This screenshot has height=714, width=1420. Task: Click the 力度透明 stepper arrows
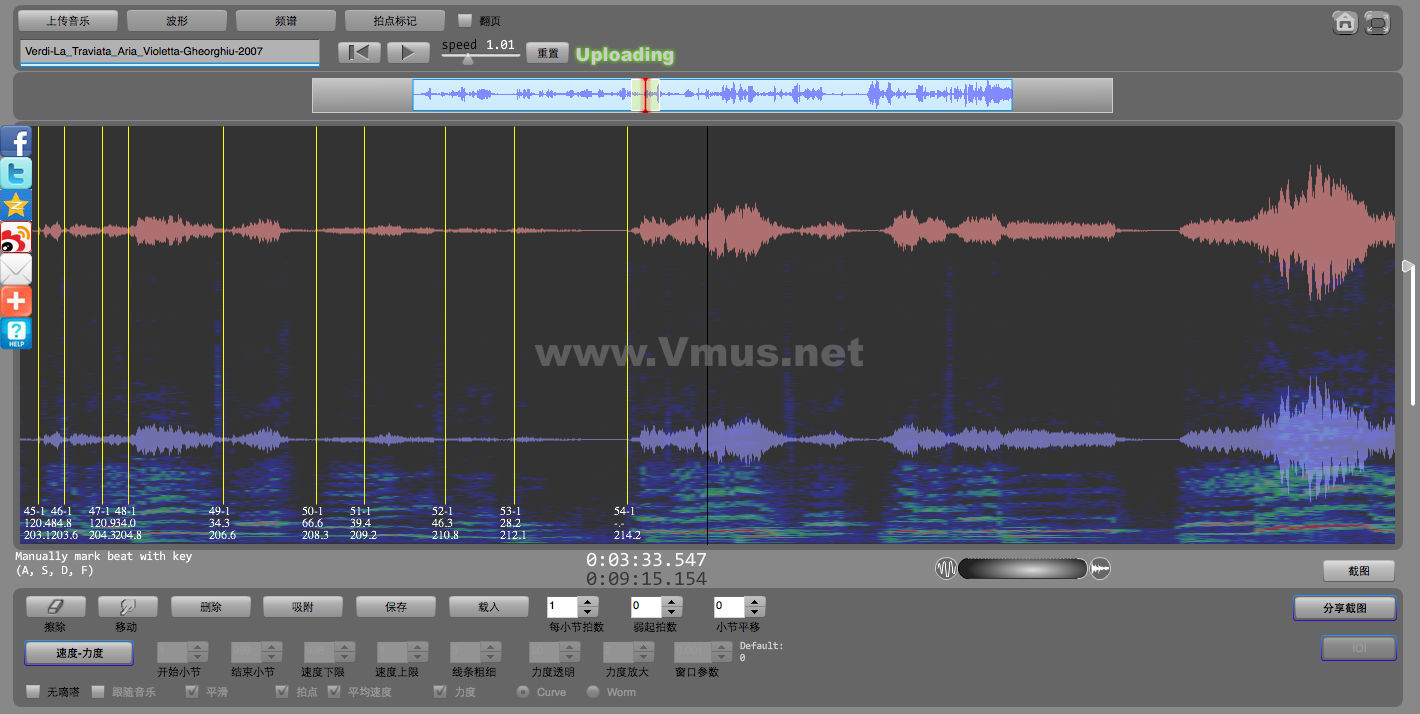tap(570, 652)
